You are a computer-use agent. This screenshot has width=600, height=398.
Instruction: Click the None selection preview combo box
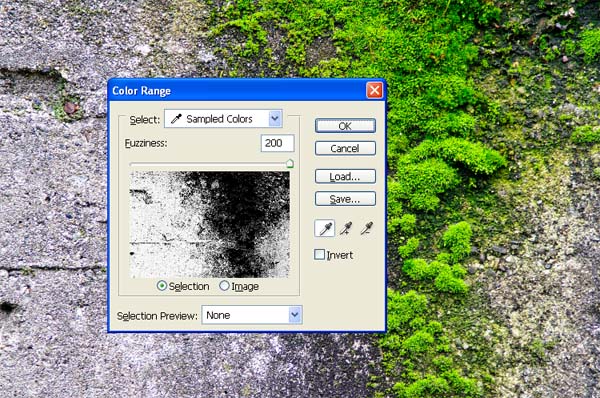click(252, 315)
